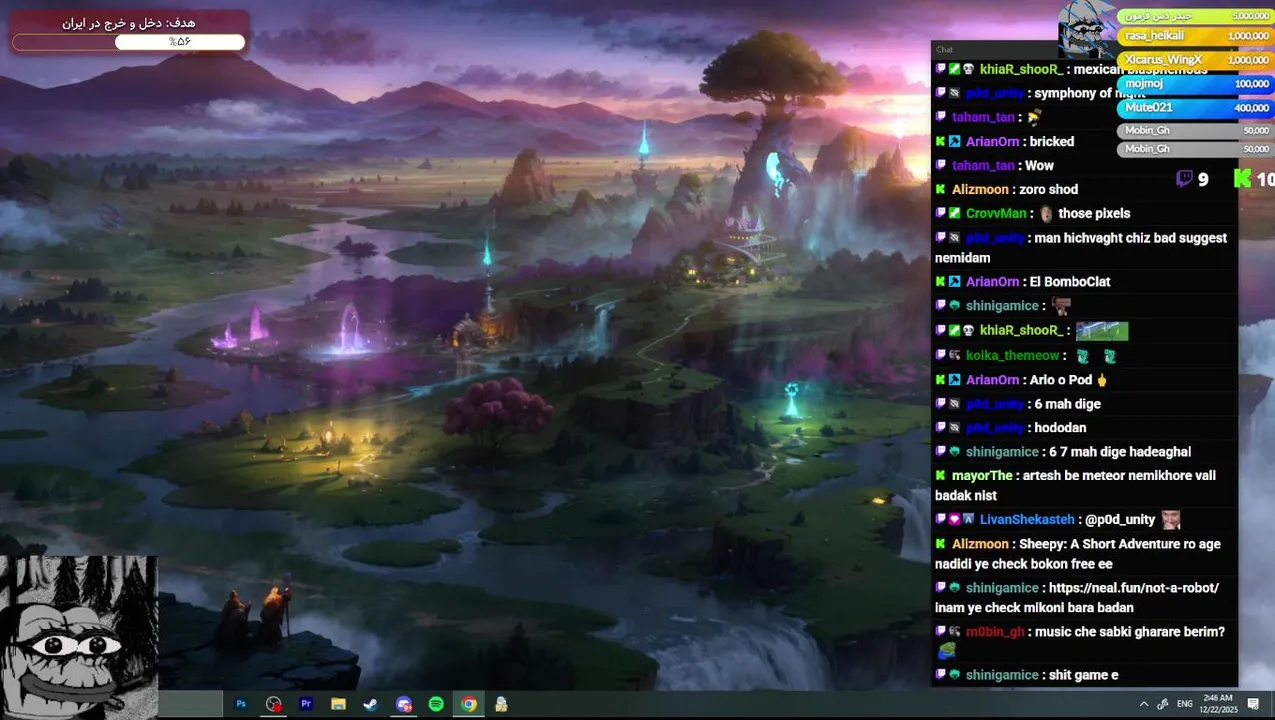Select username m0bin_gh in chat
The image size is (1275, 720).
pos(995,631)
